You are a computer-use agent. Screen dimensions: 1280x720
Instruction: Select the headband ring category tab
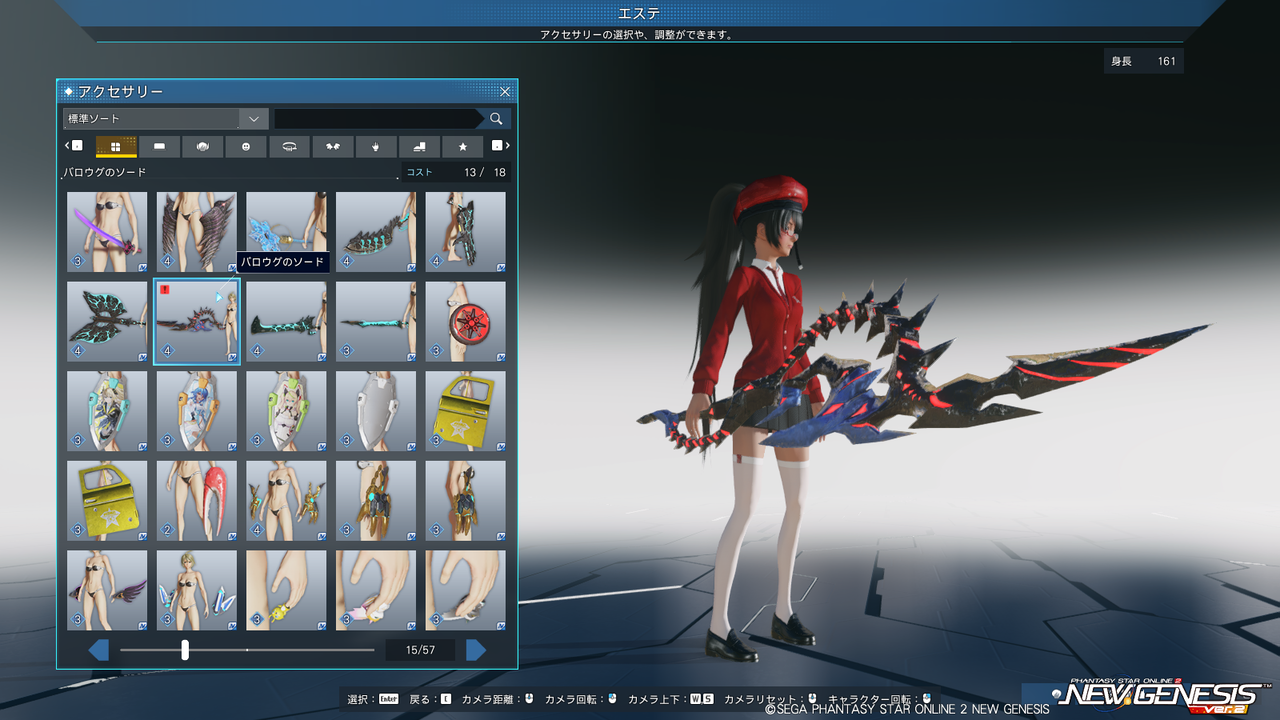coord(290,146)
